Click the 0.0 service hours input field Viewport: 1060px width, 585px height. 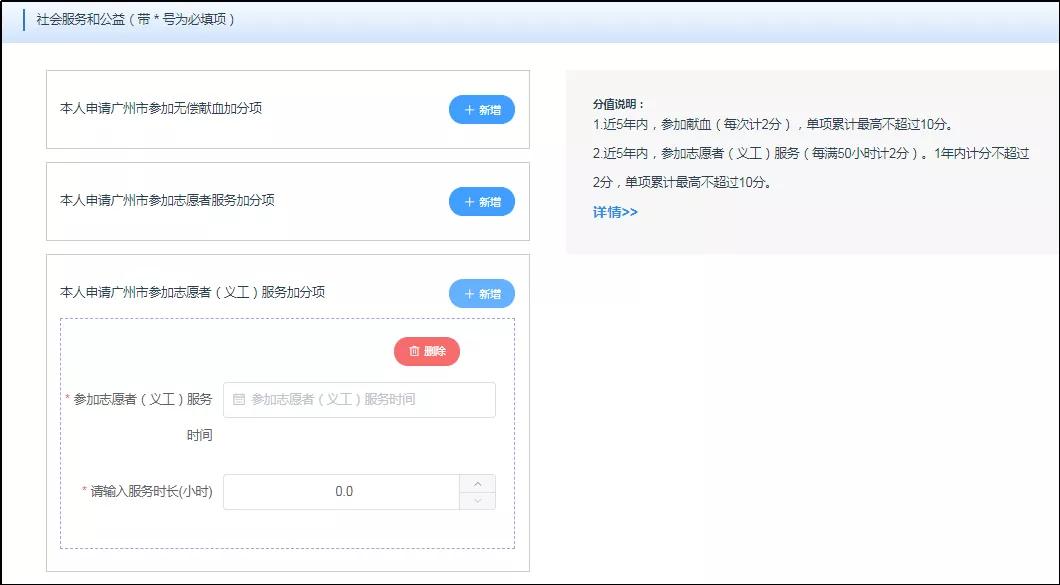(x=345, y=491)
